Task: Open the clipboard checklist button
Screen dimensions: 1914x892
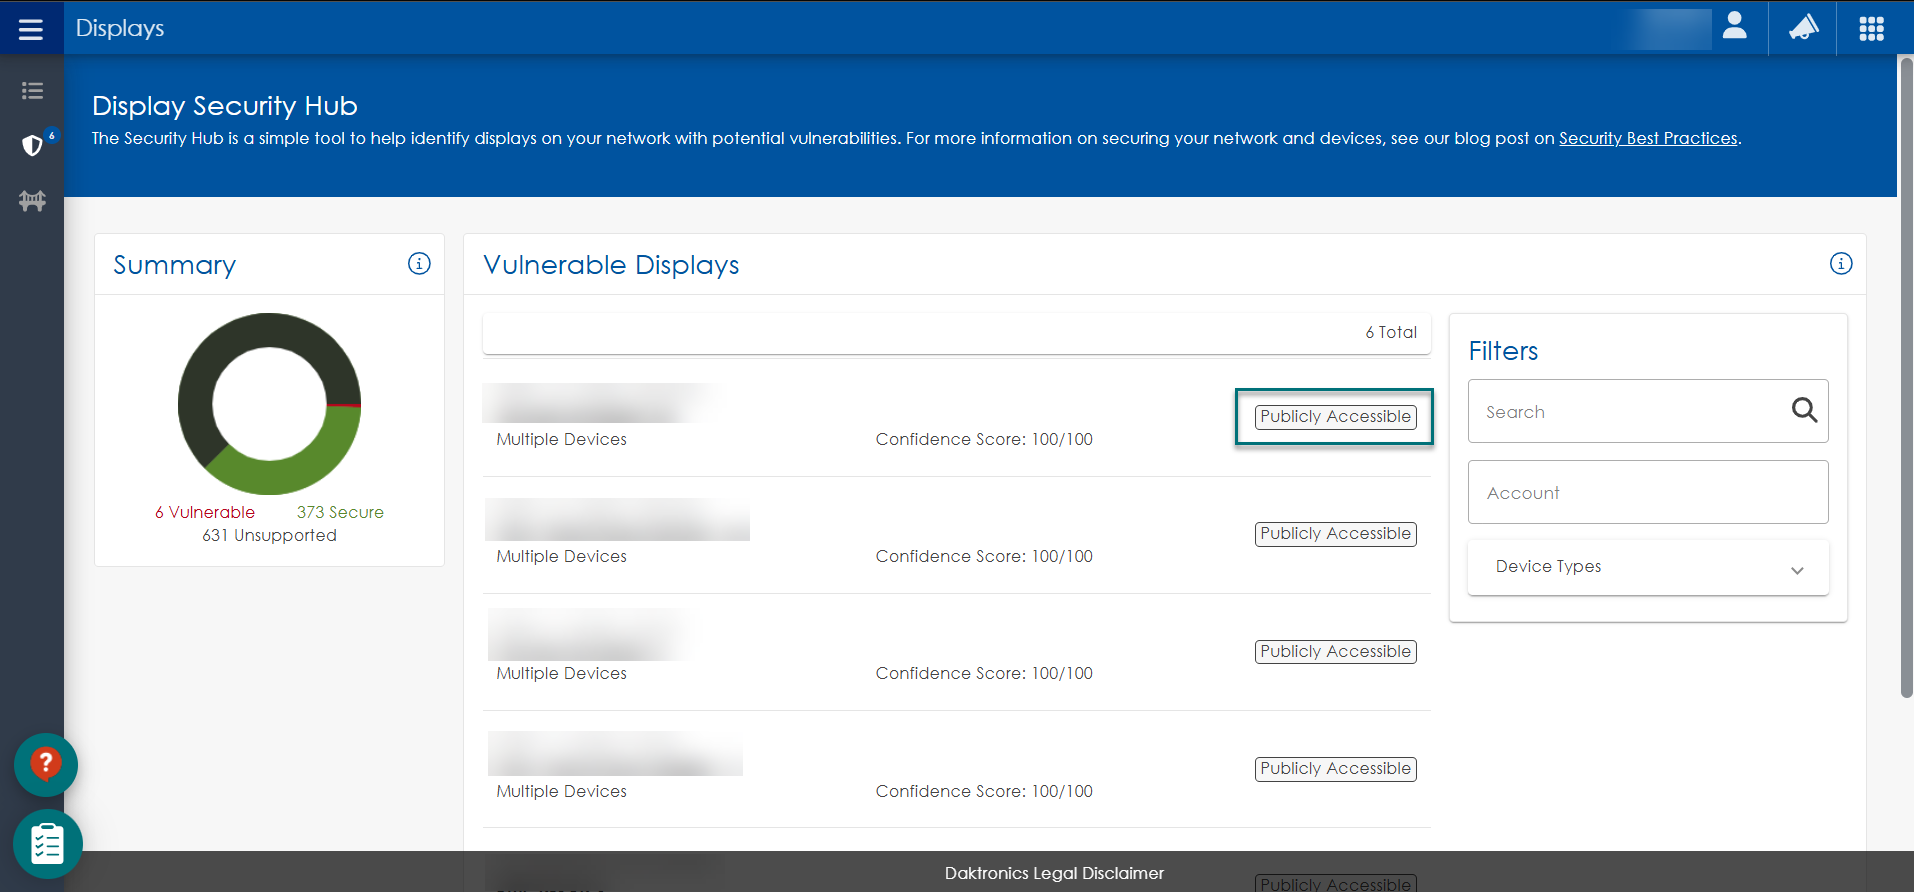Action: [47, 844]
